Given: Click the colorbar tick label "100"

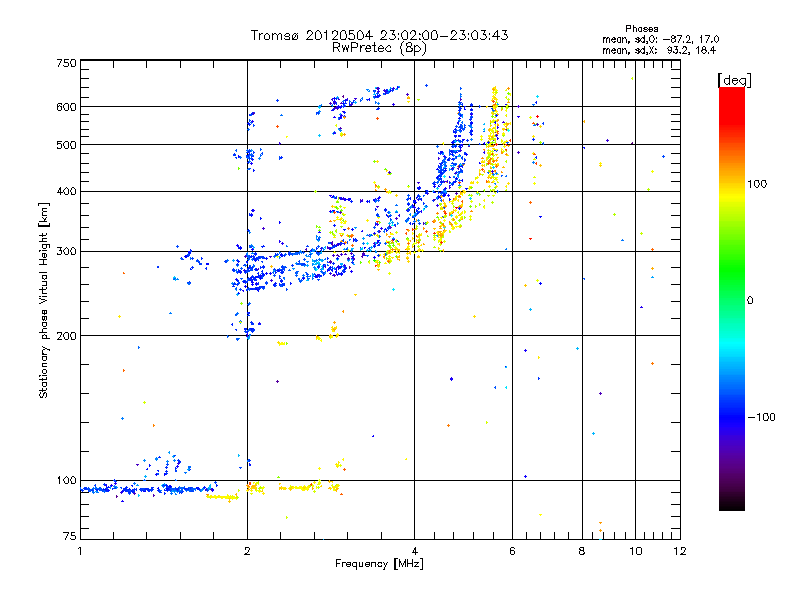Looking at the screenshot, I should (757, 184).
